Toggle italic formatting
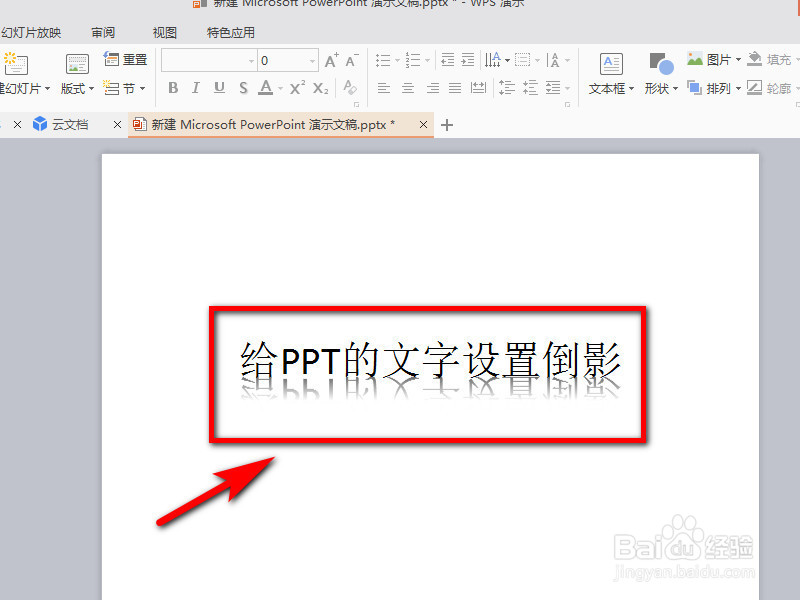The width and height of the screenshot is (800, 600). [x=196, y=88]
